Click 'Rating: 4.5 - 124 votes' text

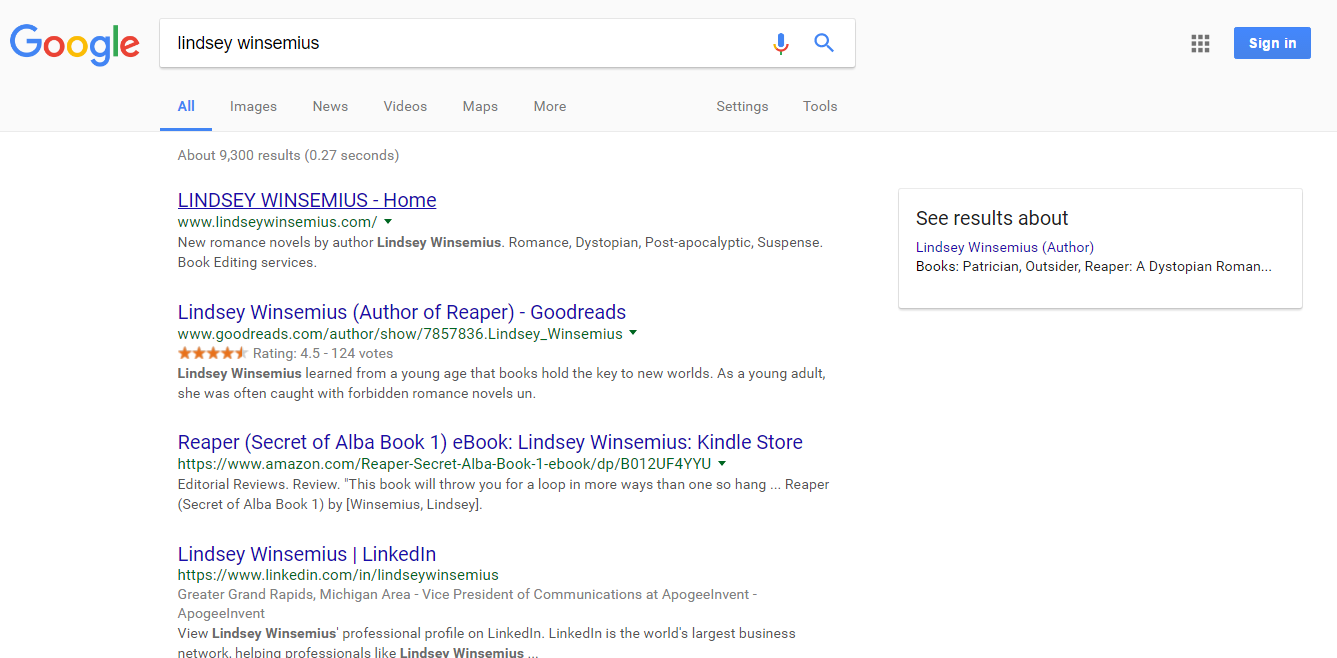click(323, 353)
